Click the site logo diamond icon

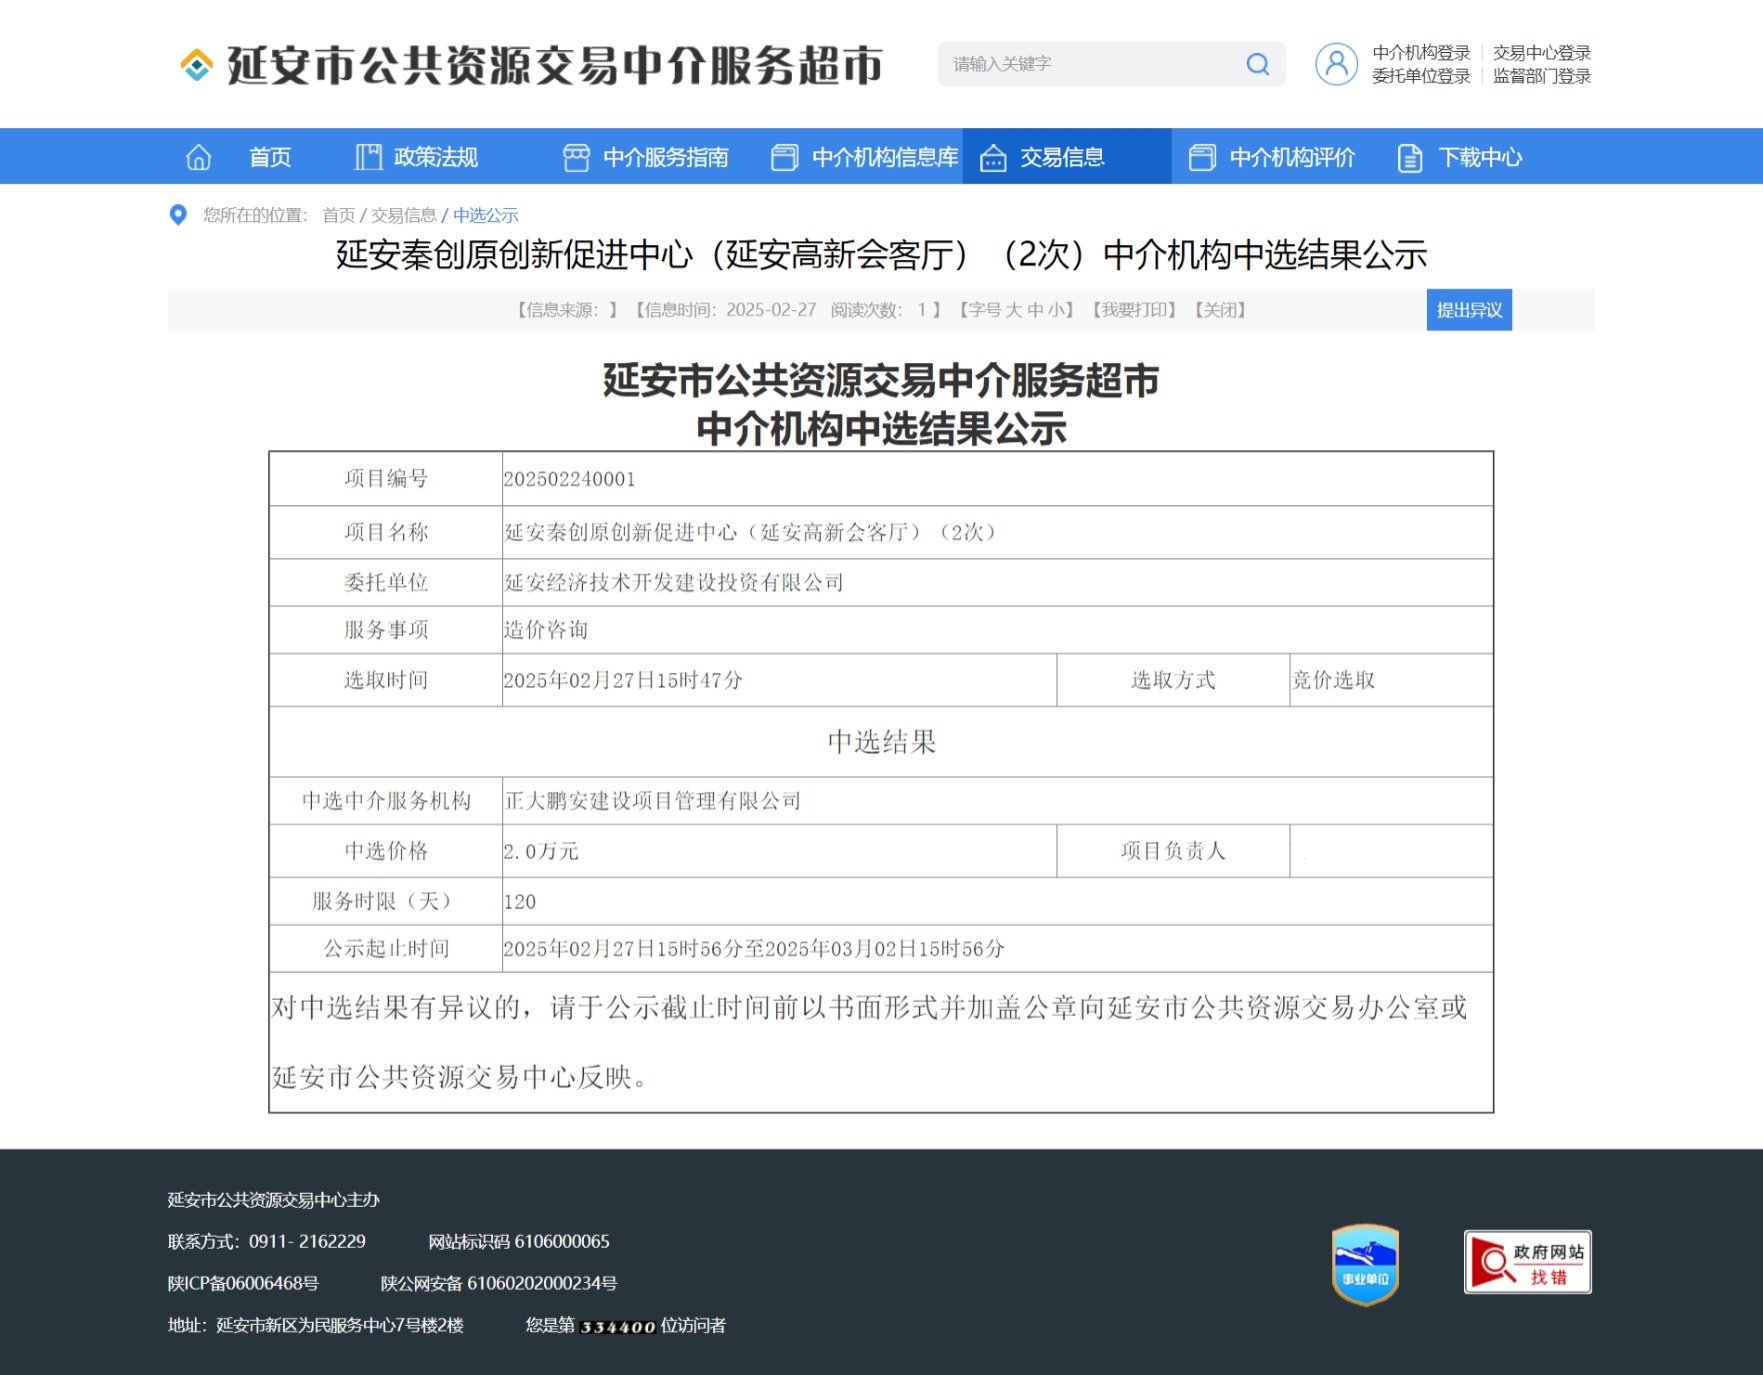(196, 65)
